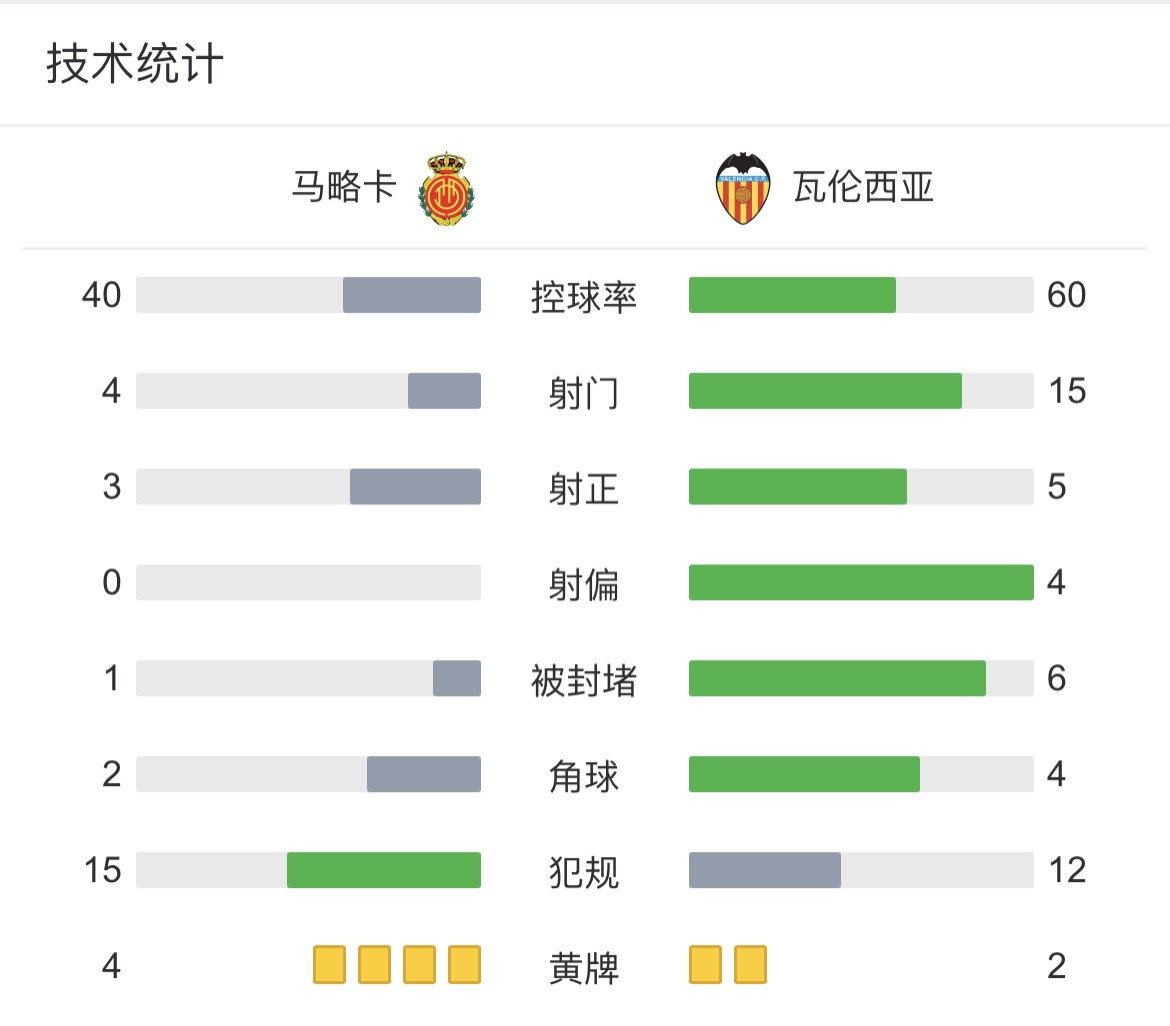The image size is (1170, 1026).
Task: Select the 被封堵 blocked shots label
Action: point(584,680)
